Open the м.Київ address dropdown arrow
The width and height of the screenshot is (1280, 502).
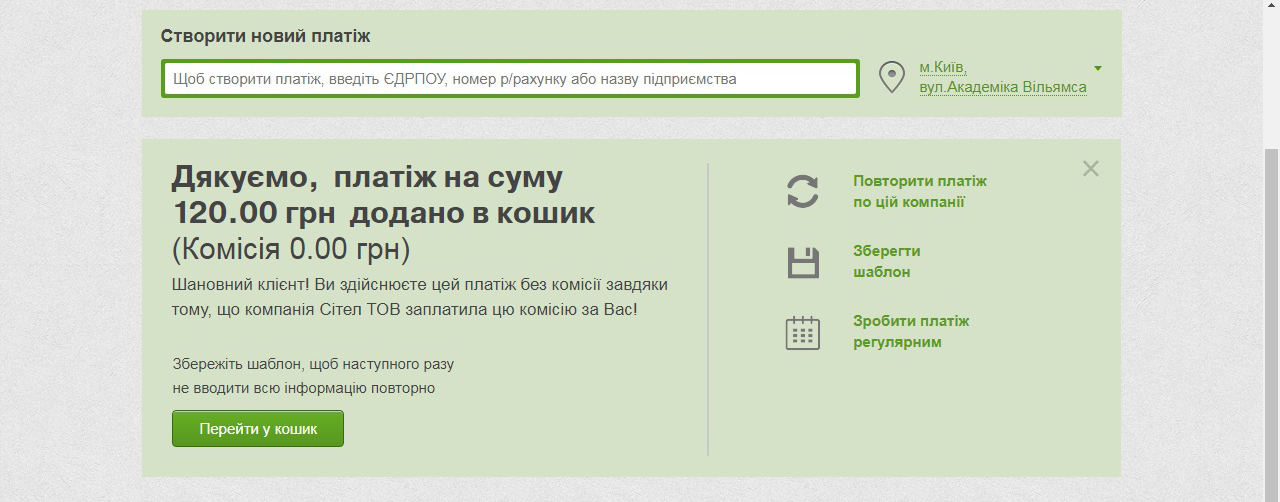tap(1098, 69)
